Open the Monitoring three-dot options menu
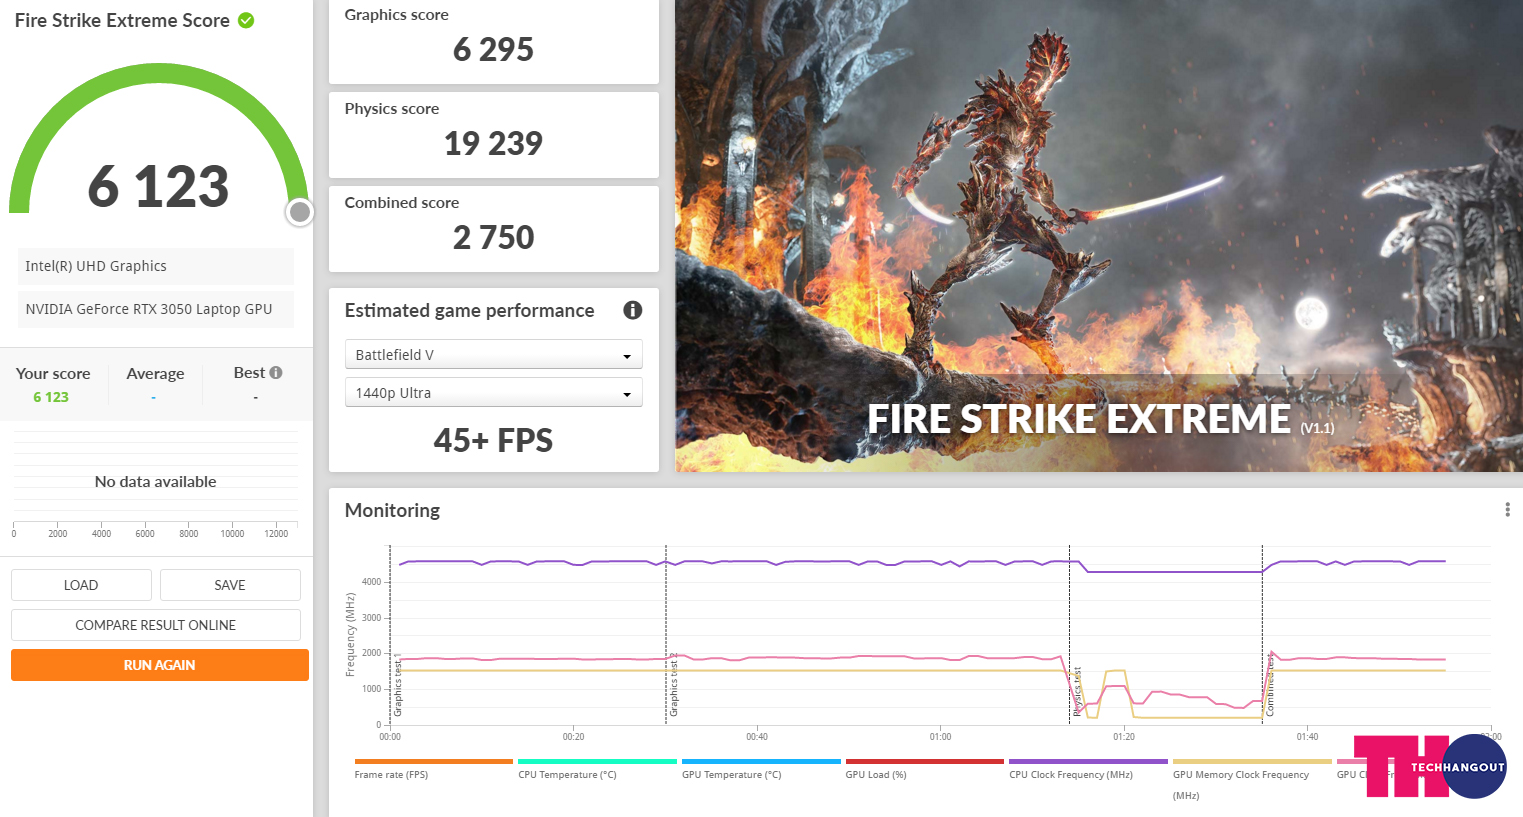The width and height of the screenshot is (1523, 817). (x=1507, y=510)
